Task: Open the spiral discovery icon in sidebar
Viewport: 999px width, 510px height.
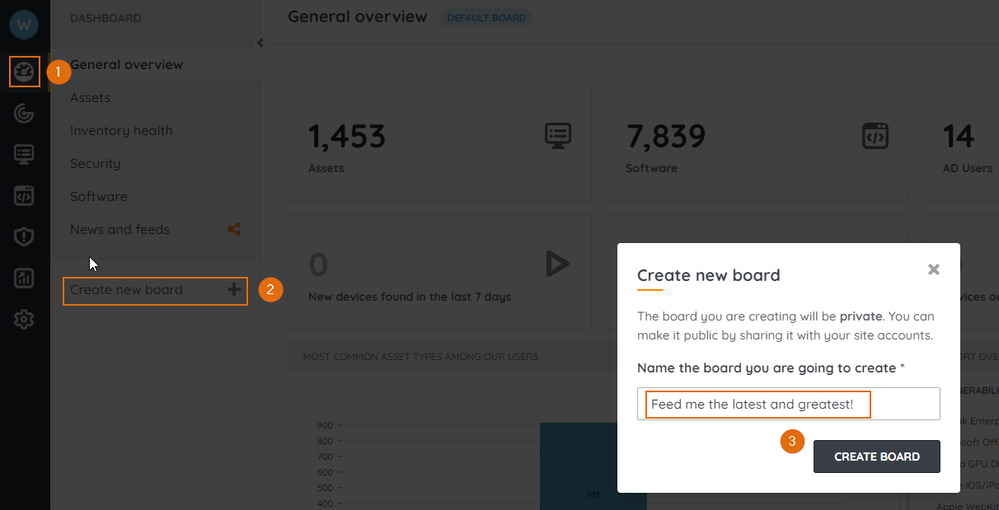Action: point(24,113)
